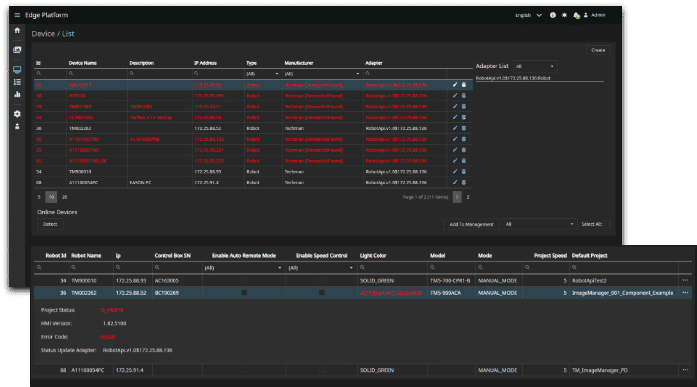Open row menu for robot A11100054PC
The image size is (697, 387).
tap(685, 370)
